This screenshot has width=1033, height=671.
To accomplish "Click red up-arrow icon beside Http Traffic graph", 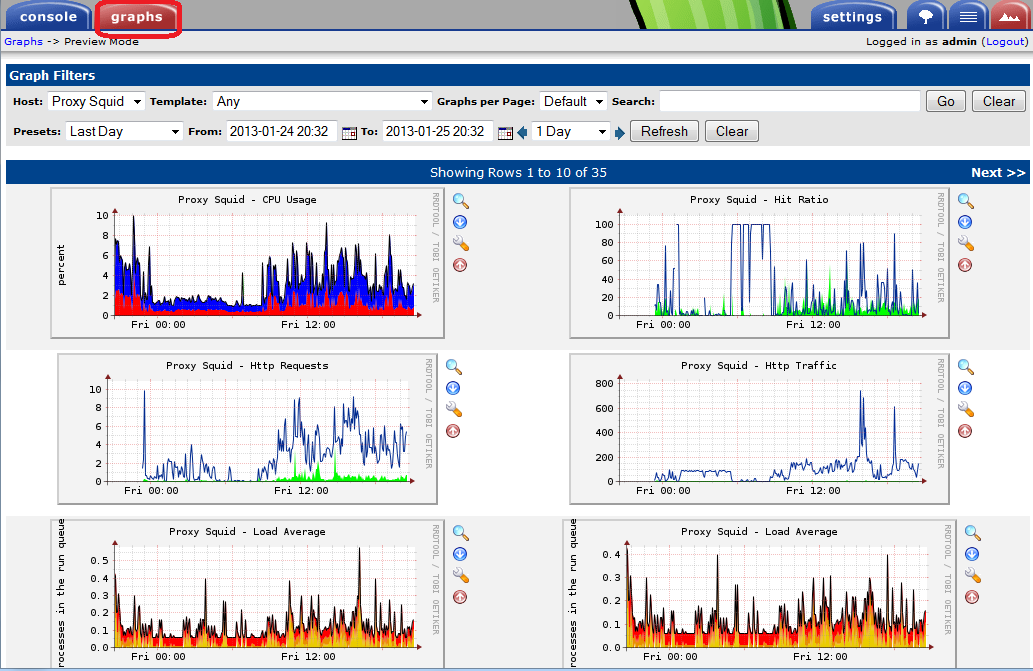I will pos(965,431).
